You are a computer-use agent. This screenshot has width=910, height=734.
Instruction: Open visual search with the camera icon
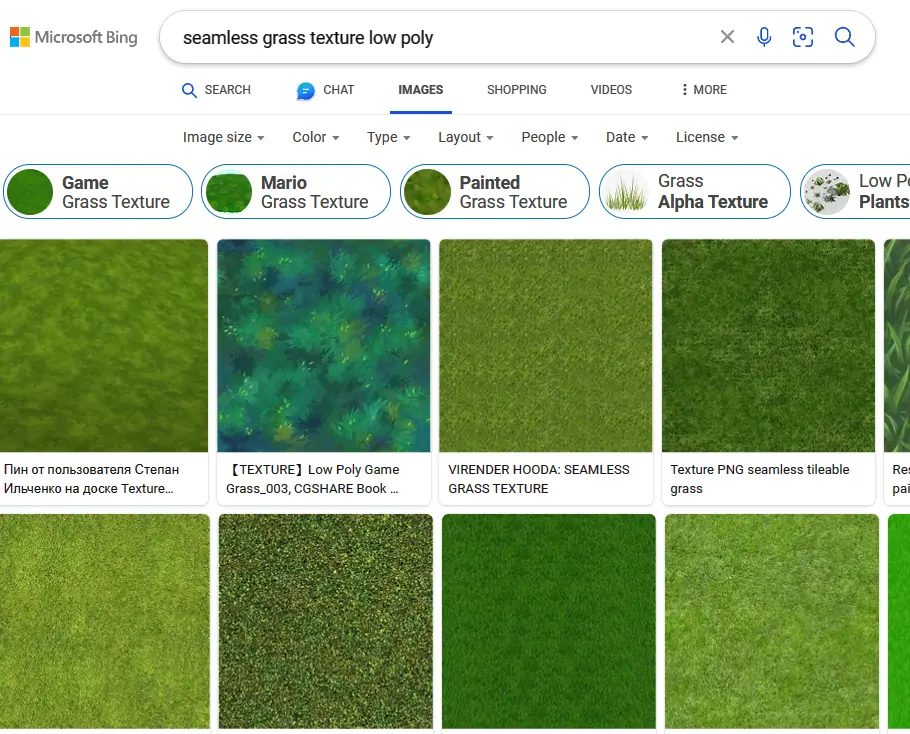tap(803, 36)
